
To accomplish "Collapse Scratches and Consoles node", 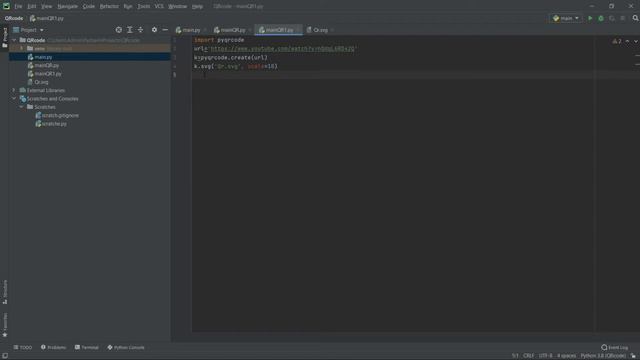I will [14, 98].
